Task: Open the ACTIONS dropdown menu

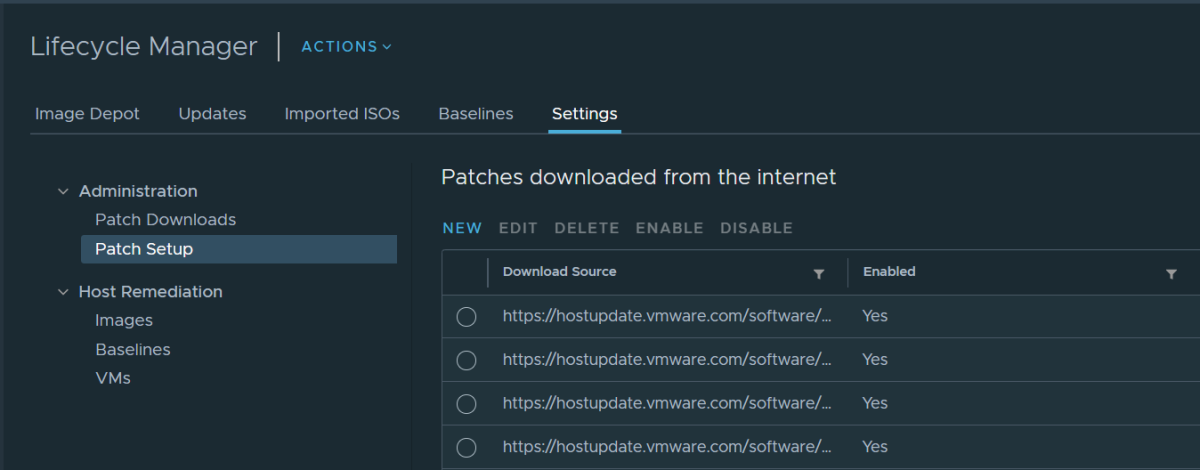Action: tap(347, 46)
